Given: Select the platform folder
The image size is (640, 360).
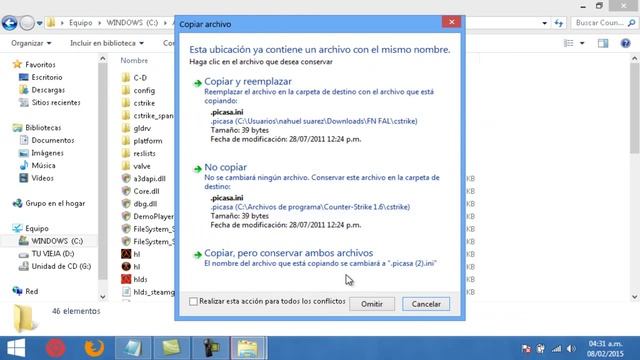Looking at the screenshot, I should [x=148, y=141].
